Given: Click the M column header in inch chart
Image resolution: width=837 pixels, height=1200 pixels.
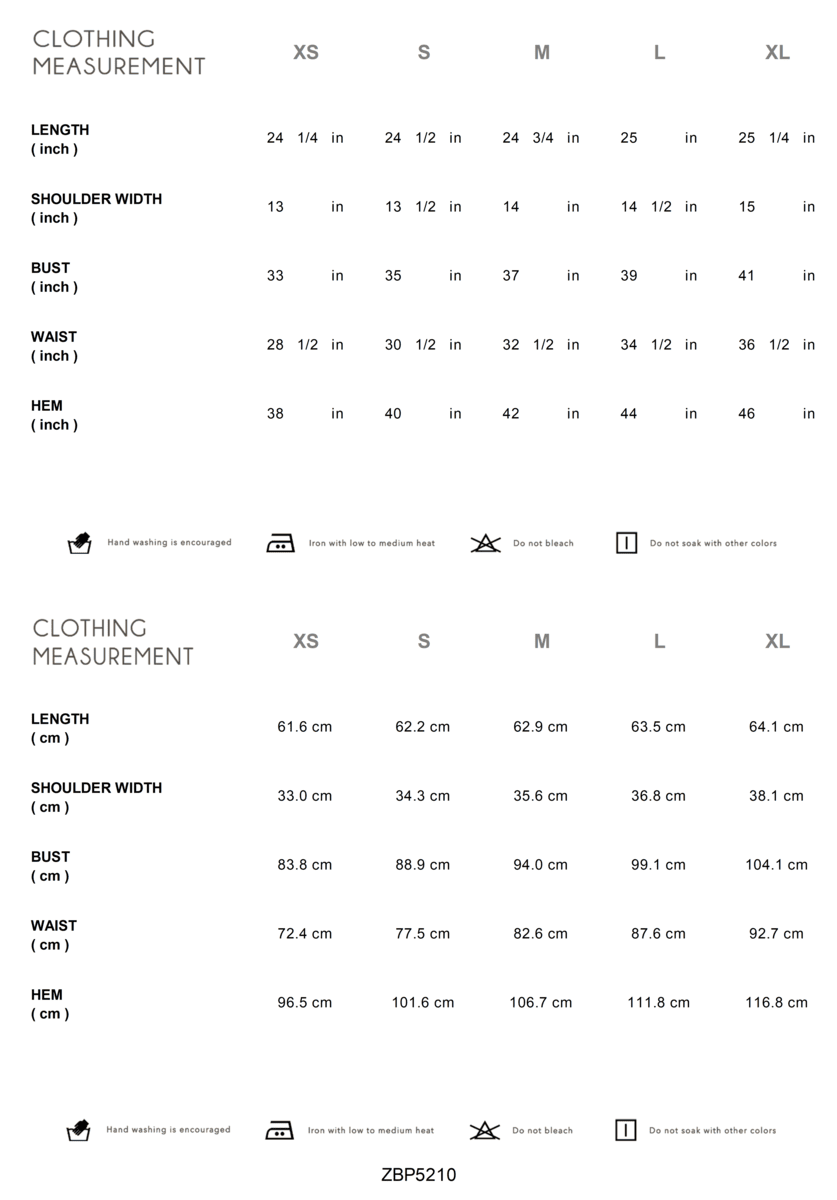Looking at the screenshot, I should point(542,52).
